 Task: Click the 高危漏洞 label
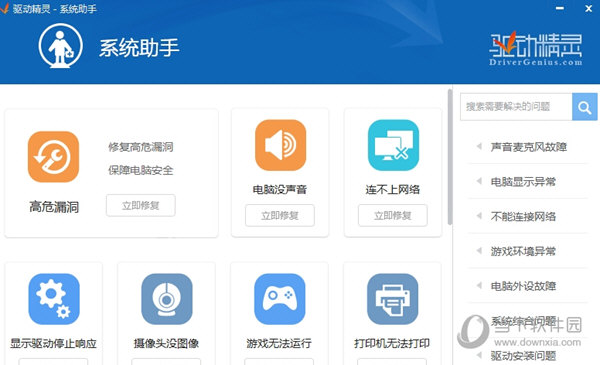click(54, 207)
